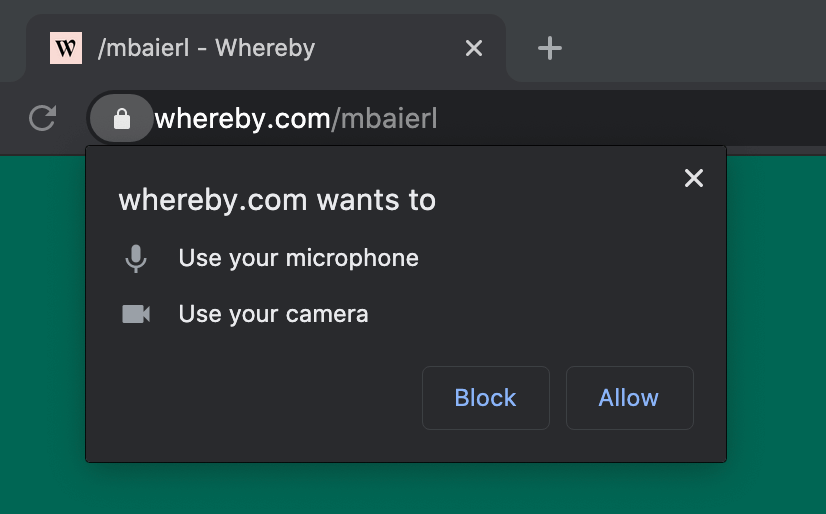Click the green page background below the prompt

coord(411,490)
